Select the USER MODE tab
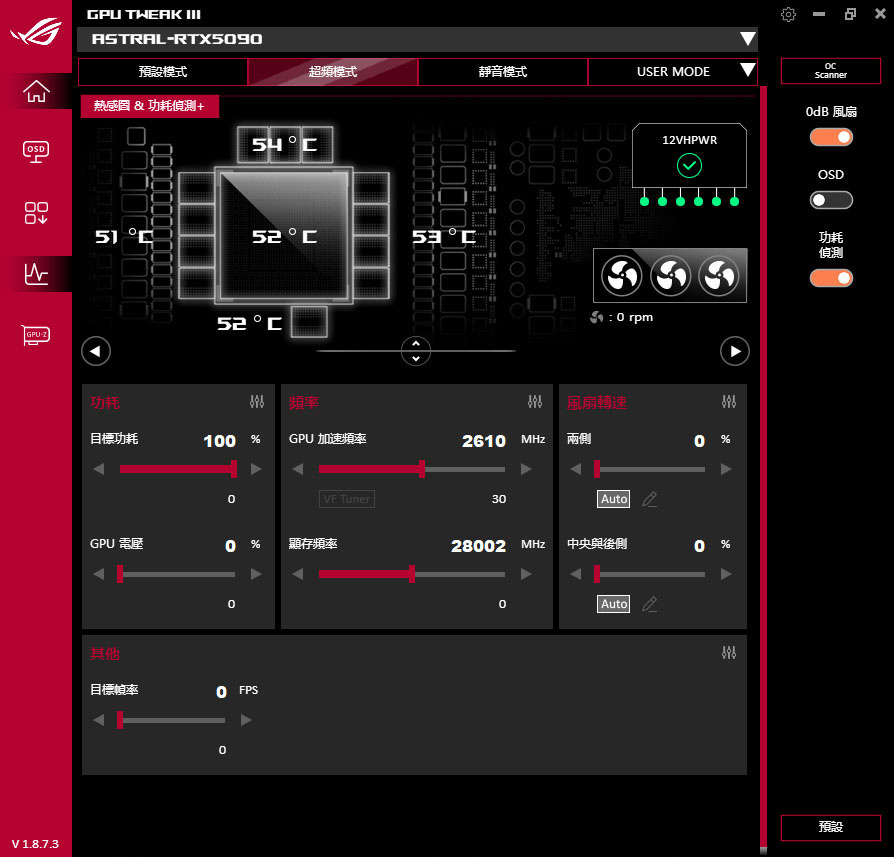This screenshot has width=894, height=857. (673, 72)
